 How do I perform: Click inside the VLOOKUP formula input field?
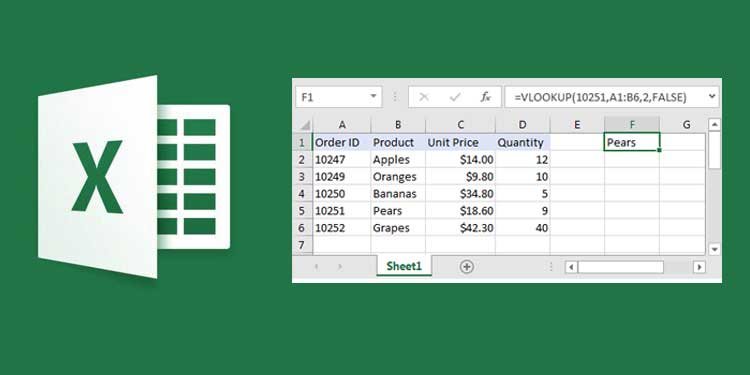pyautogui.click(x=605, y=98)
